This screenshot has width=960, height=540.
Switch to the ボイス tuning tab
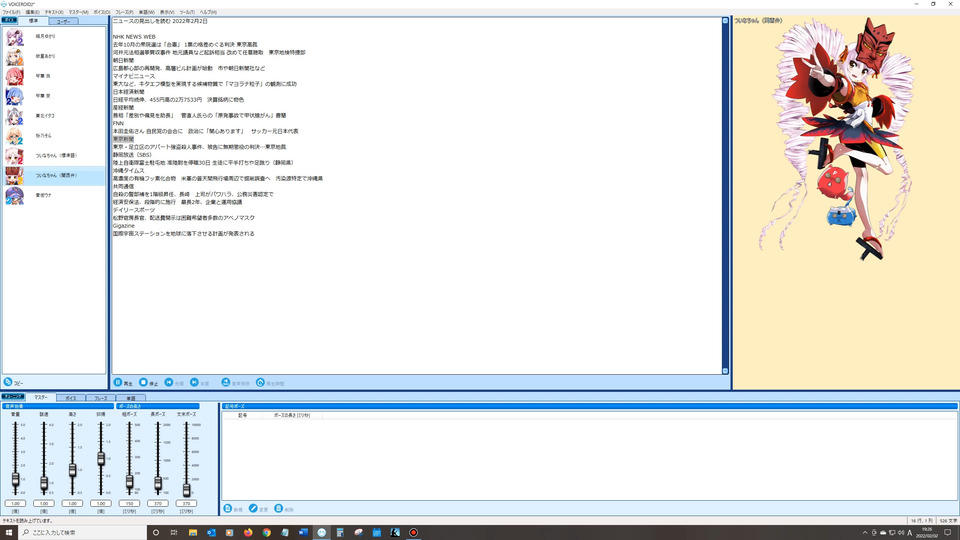click(71, 398)
